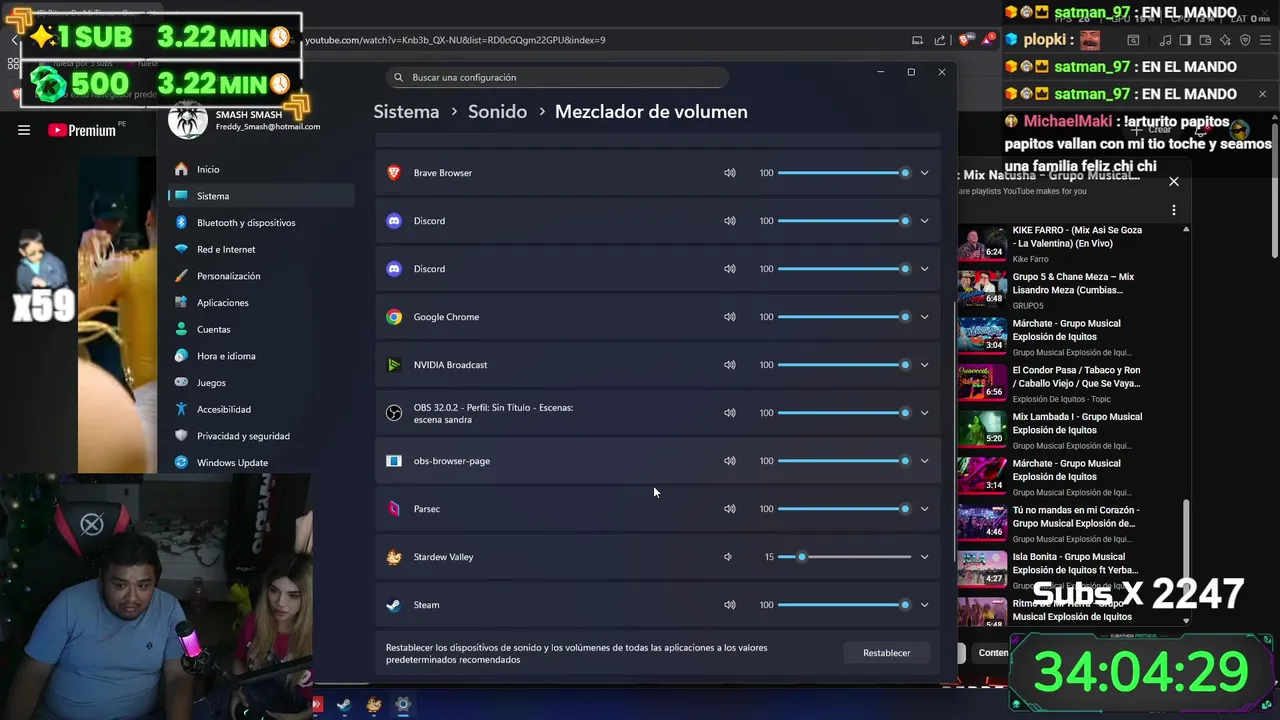This screenshot has width=1280, height=720.
Task: Go to Inicio in Settings sidebar
Action: tap(261, 169)
